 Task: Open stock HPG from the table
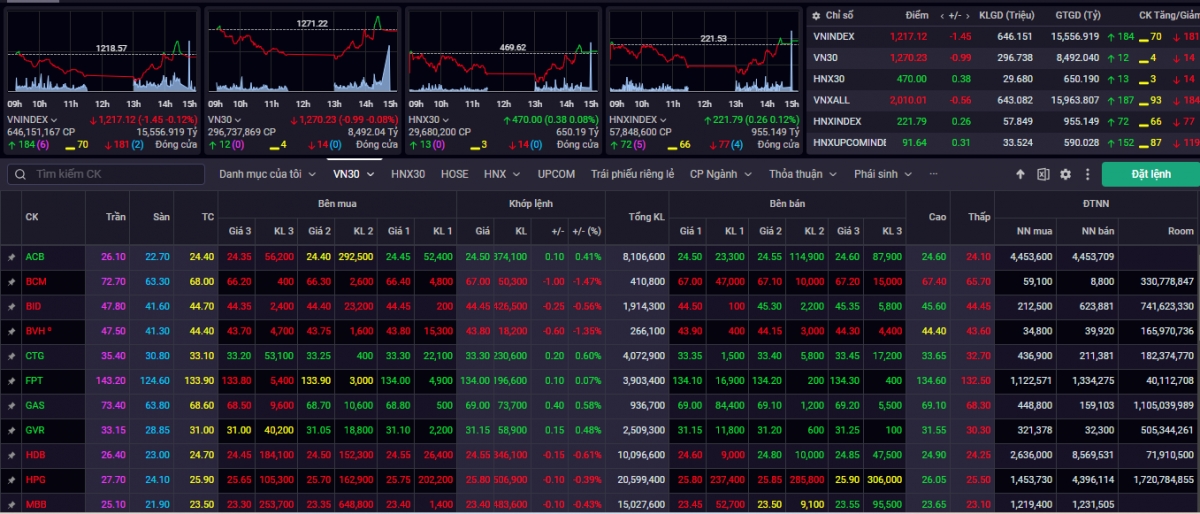35,480
